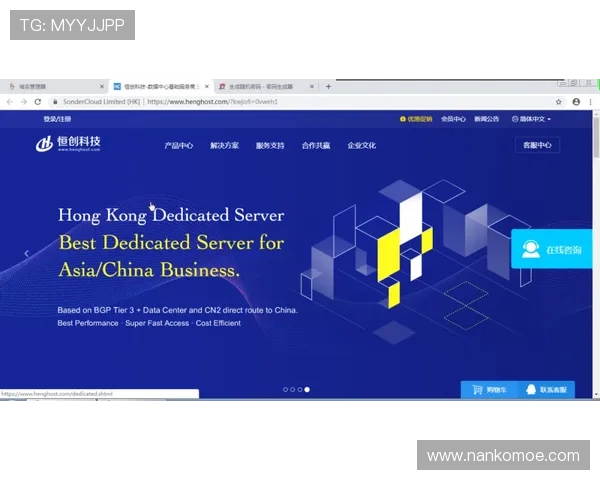
Task: Open the 企业文化 menu
Action: [362, 145]
